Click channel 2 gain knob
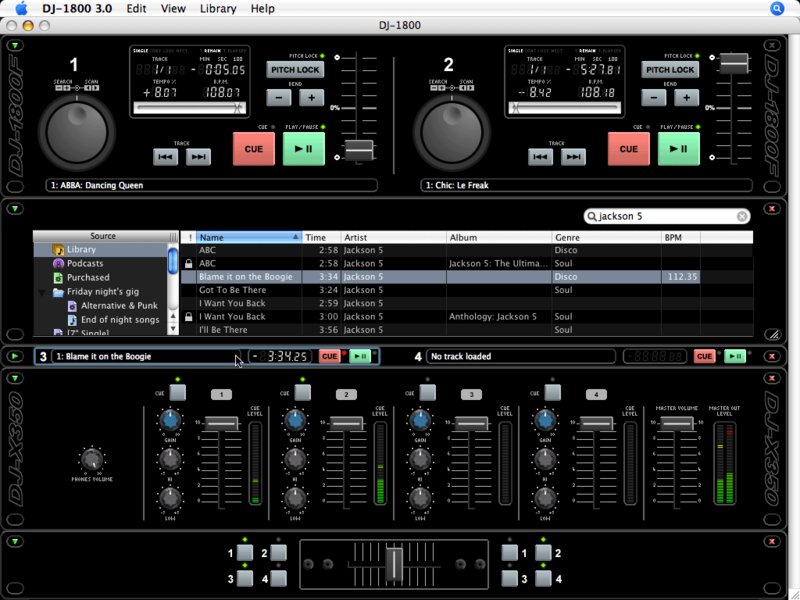The image size is (800, 600). coord(295,420)
